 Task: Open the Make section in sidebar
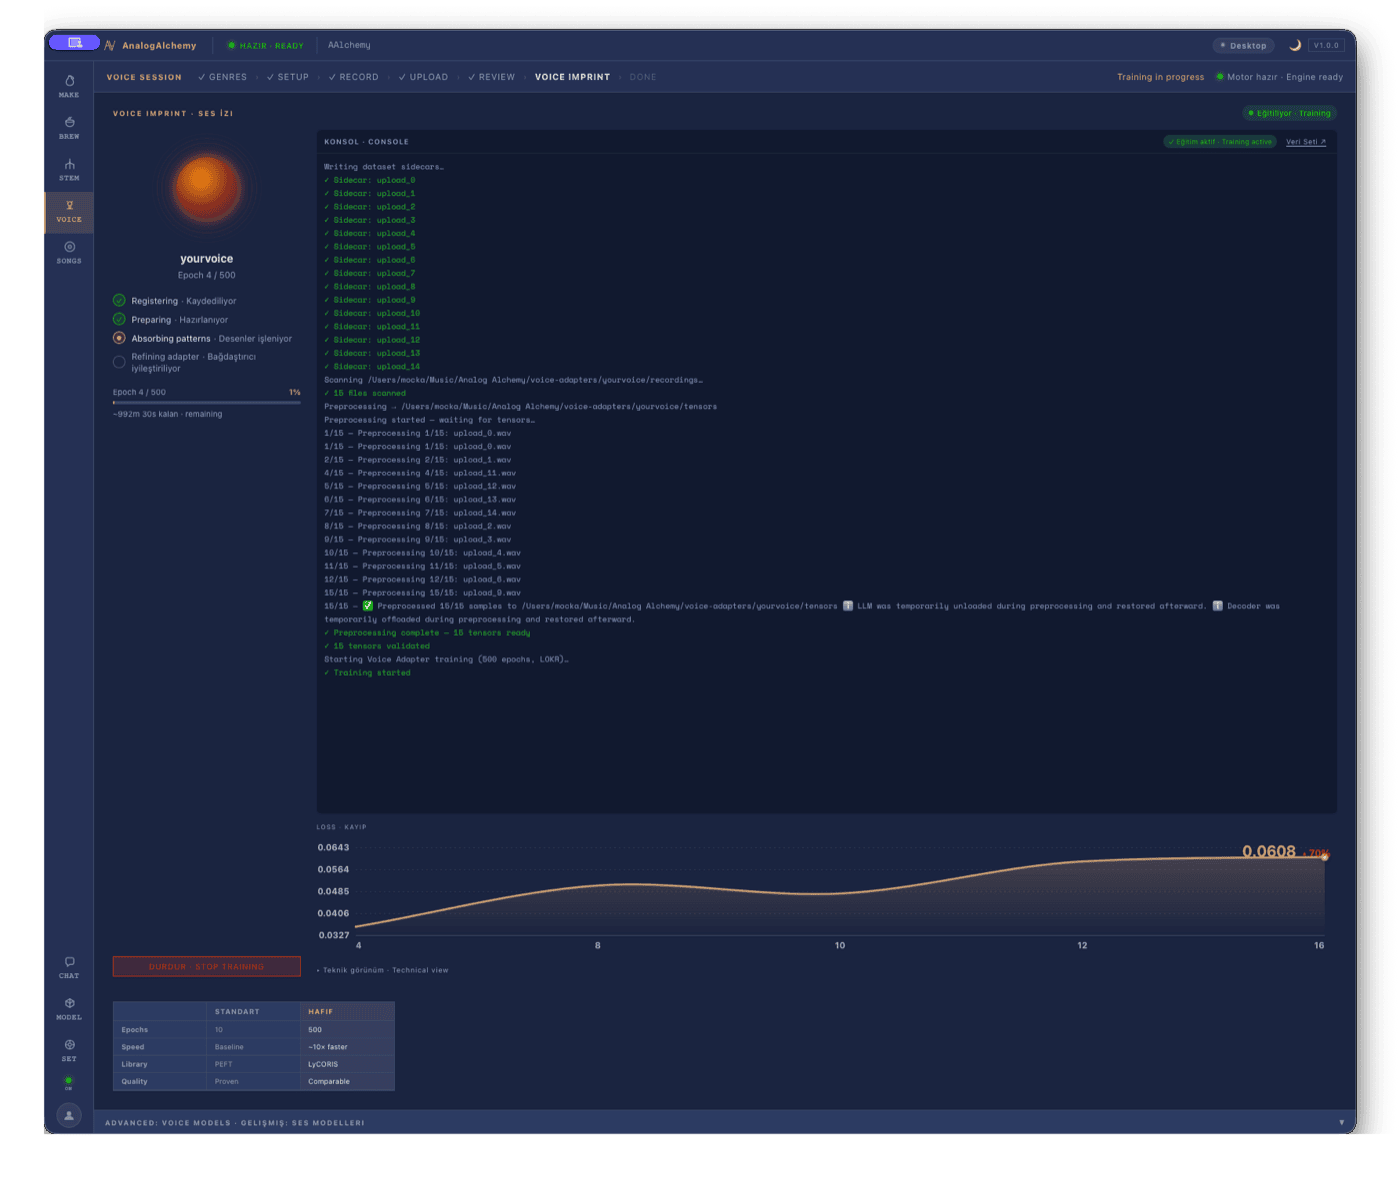point(69,86)
